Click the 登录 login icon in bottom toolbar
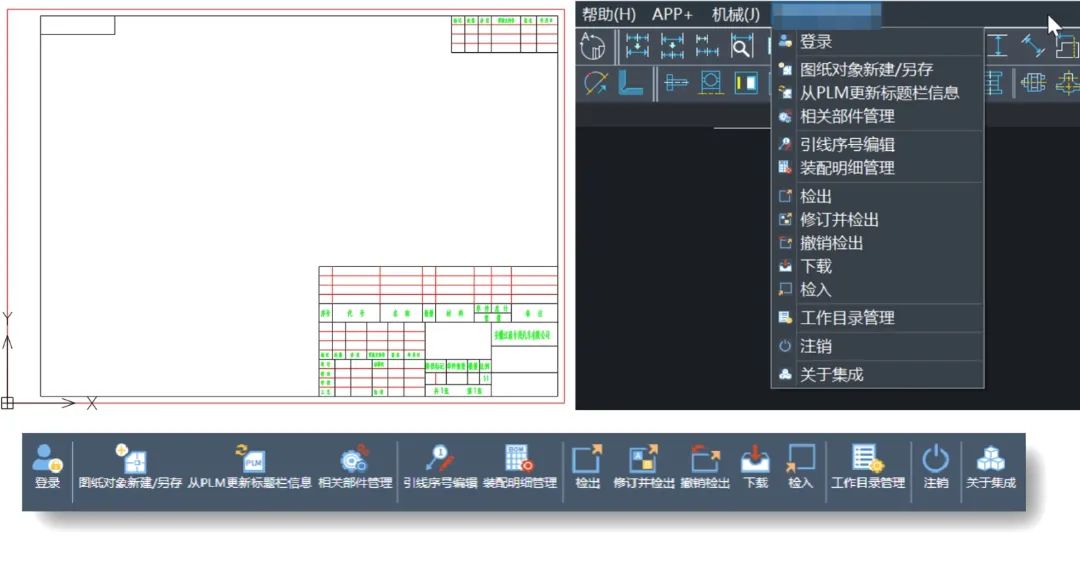This screenshot has height=565, width=1080. (47, 467)
